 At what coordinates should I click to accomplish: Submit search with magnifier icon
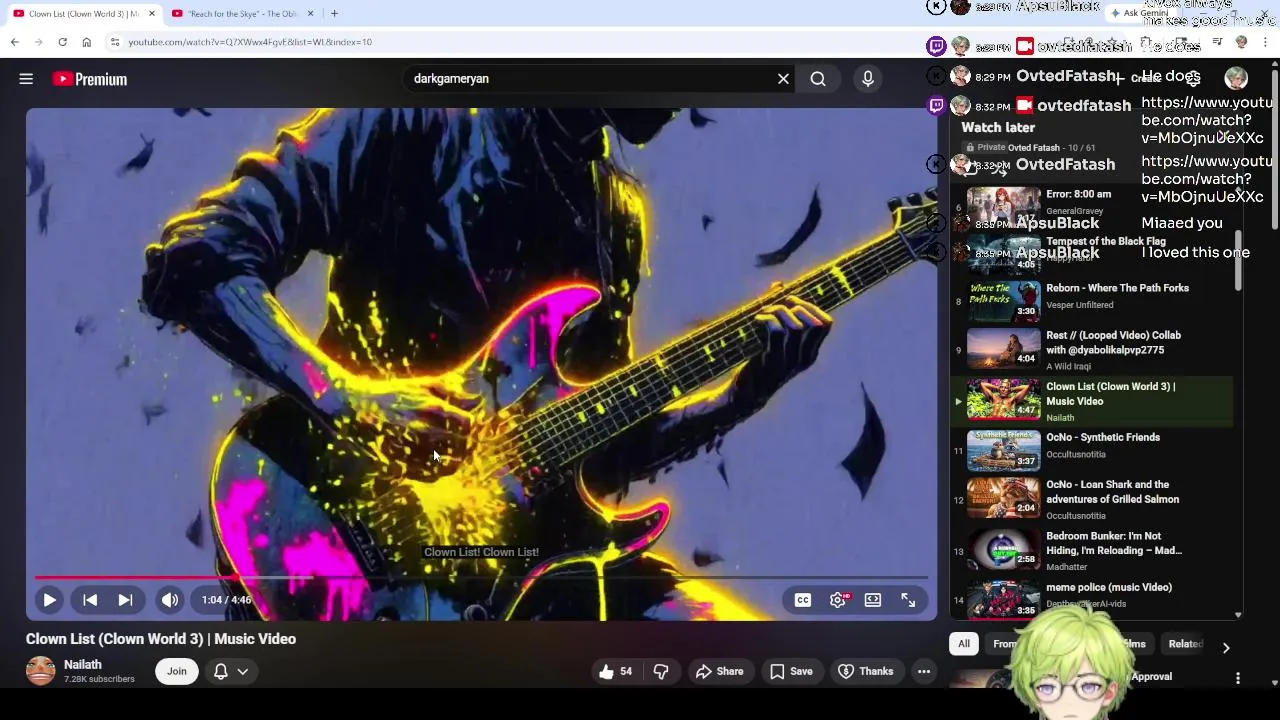818,79
